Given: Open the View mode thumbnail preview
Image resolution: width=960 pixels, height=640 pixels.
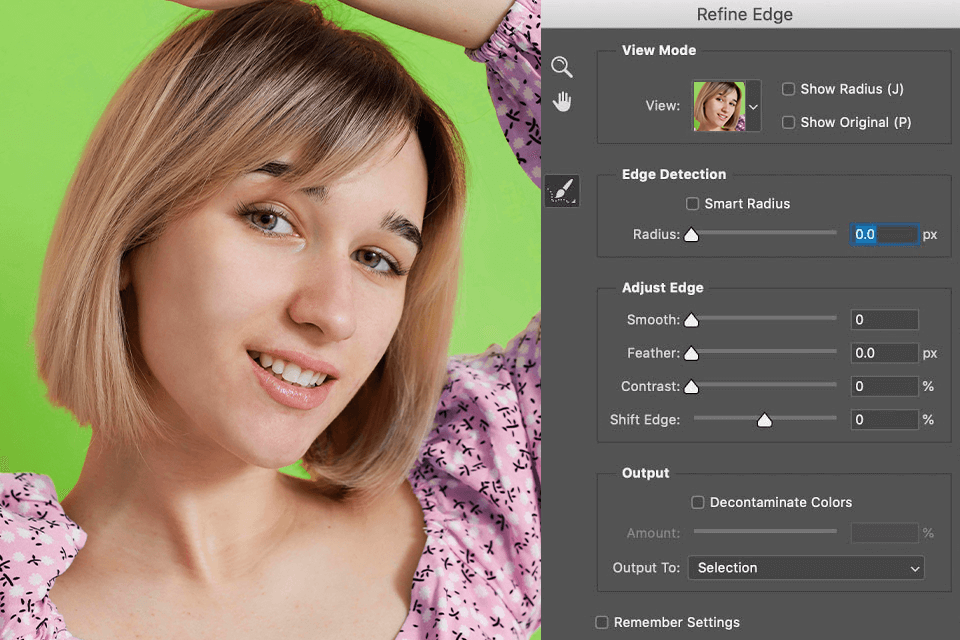Looking at the screenshot, I should (719, 106).
